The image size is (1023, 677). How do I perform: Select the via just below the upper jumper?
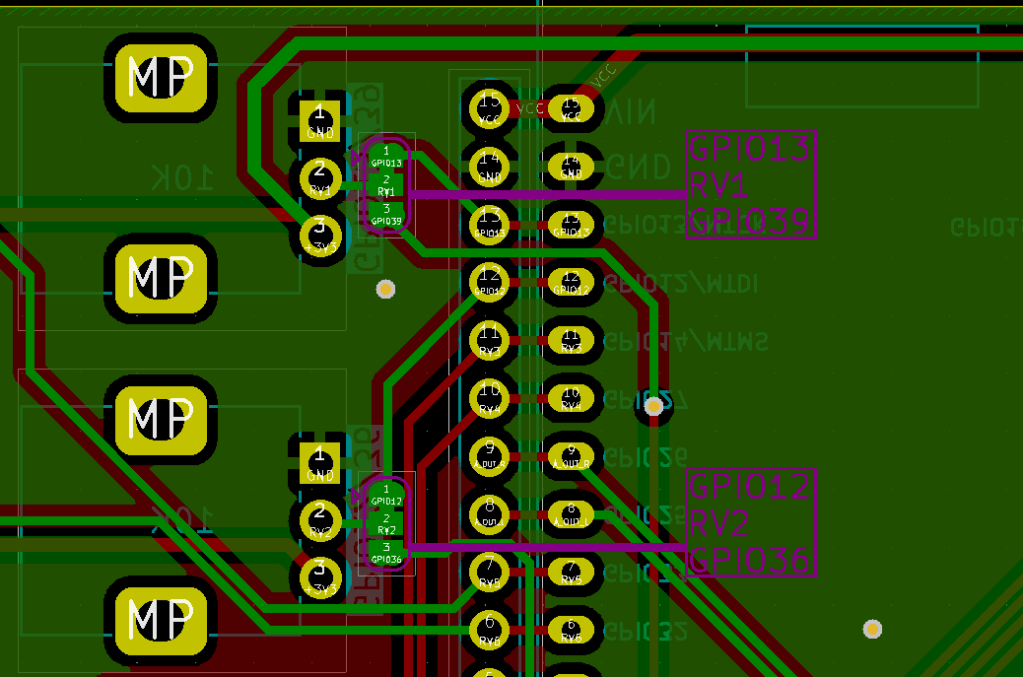[x=386, y=290]
